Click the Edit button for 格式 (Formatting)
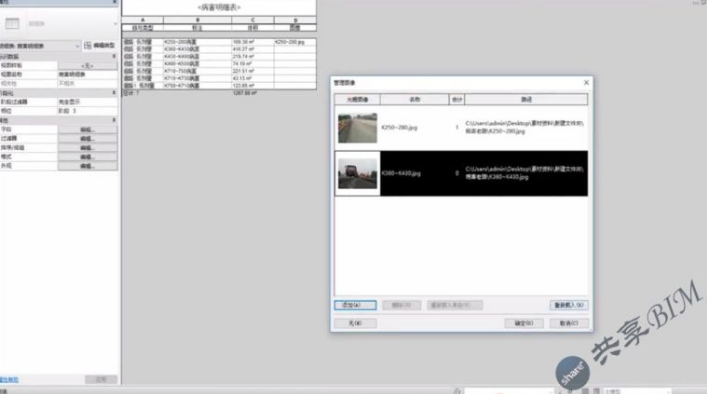 (x=87, y=157)
